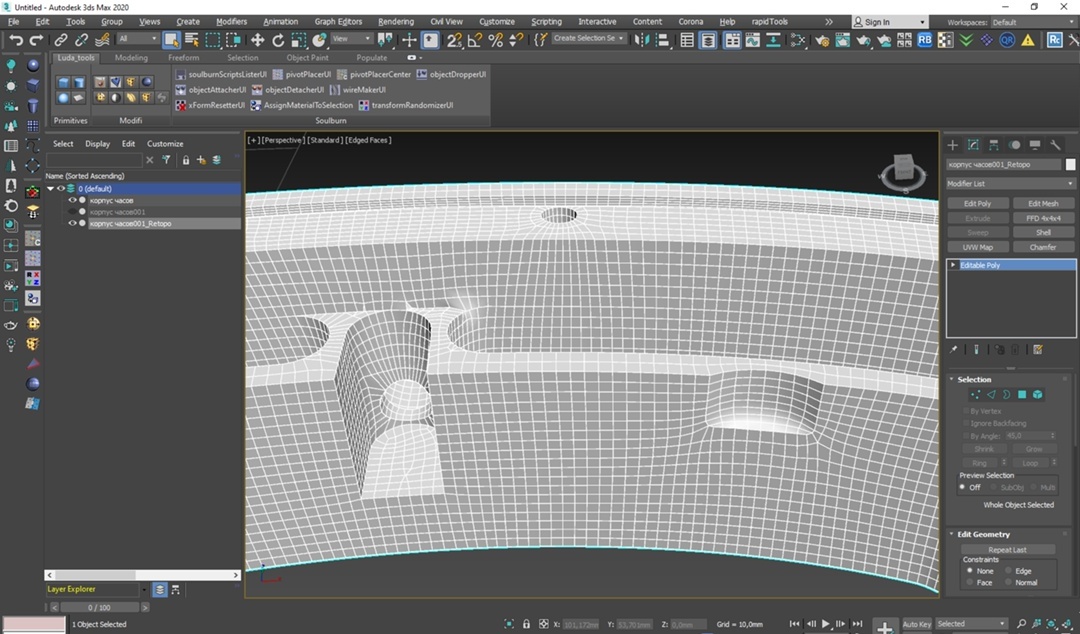Switch to the Object Paint ribbon tab

(x=307, y=58)
